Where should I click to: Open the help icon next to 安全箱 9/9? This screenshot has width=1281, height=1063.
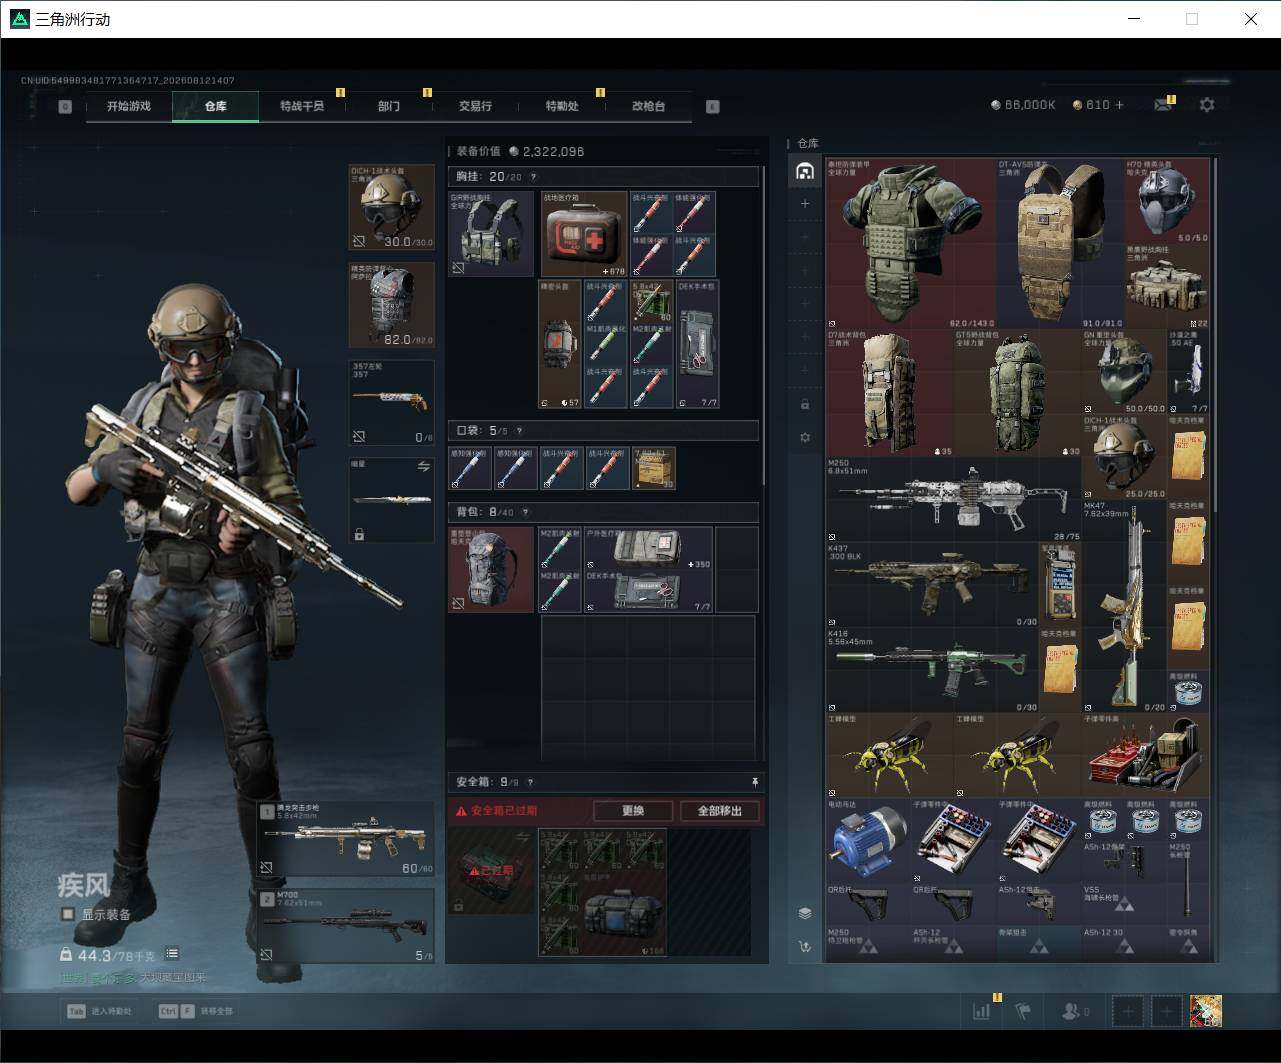[x=530, y=782]
